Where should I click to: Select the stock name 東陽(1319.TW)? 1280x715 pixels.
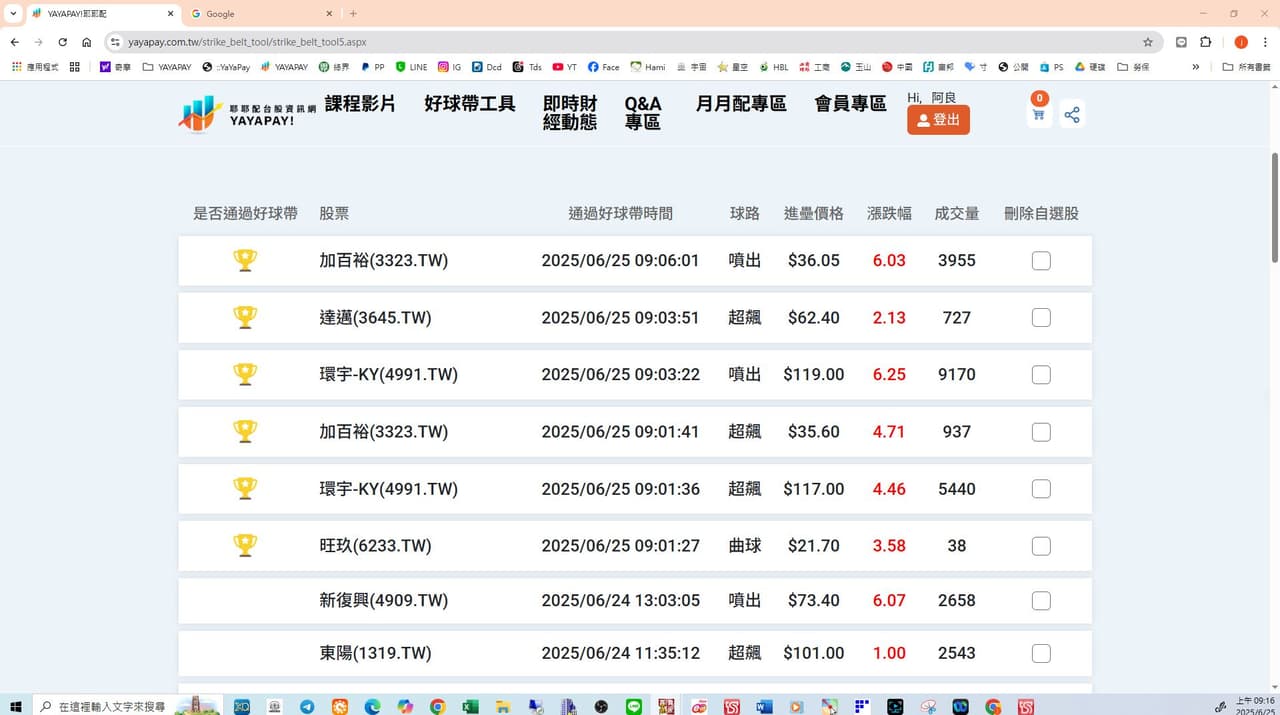[x=375, y=653]
